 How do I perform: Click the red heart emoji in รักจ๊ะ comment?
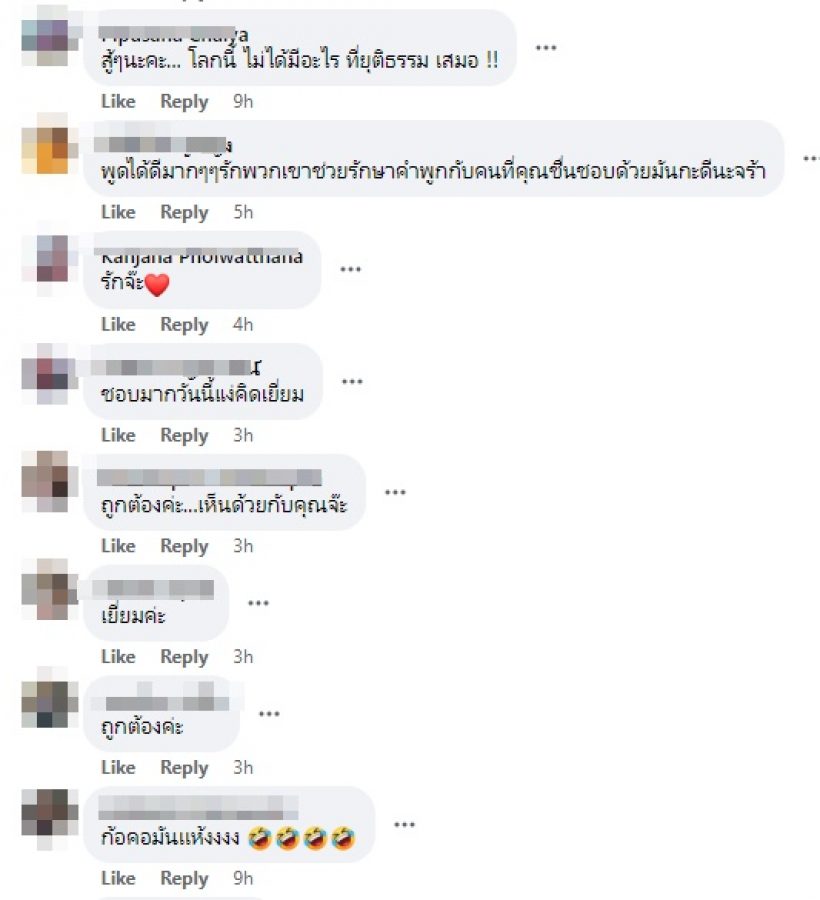(x=157, y=285)
